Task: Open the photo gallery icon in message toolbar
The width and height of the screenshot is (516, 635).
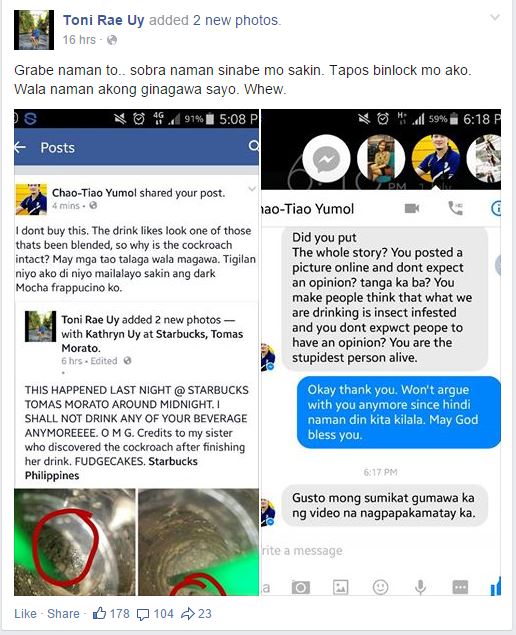Action: pyautogui.click(x=340, y=587)
